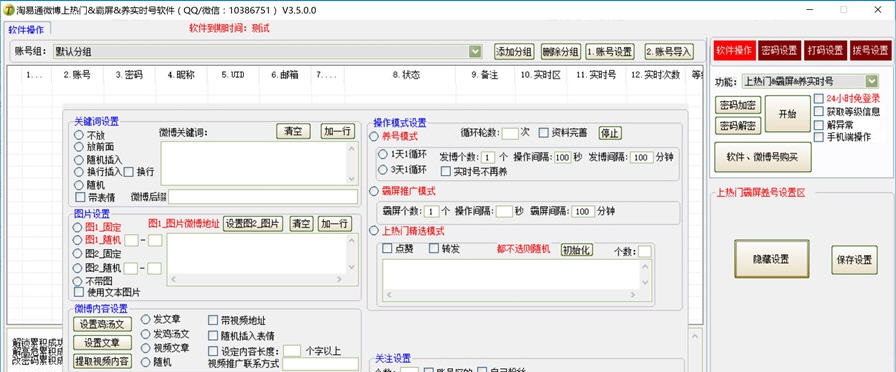Click the 提取视频内容 button
Screen dimensions: 896x372
[102, 361]
